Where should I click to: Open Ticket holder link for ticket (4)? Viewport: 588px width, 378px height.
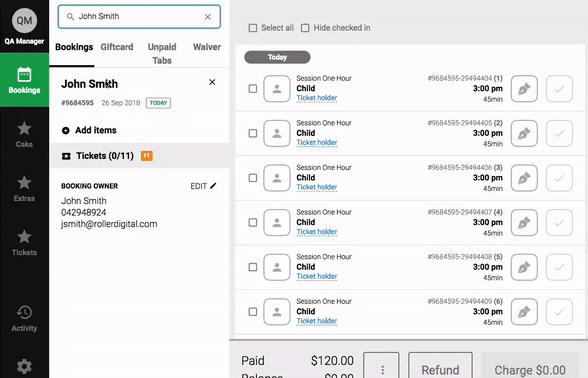click(317, 232)
